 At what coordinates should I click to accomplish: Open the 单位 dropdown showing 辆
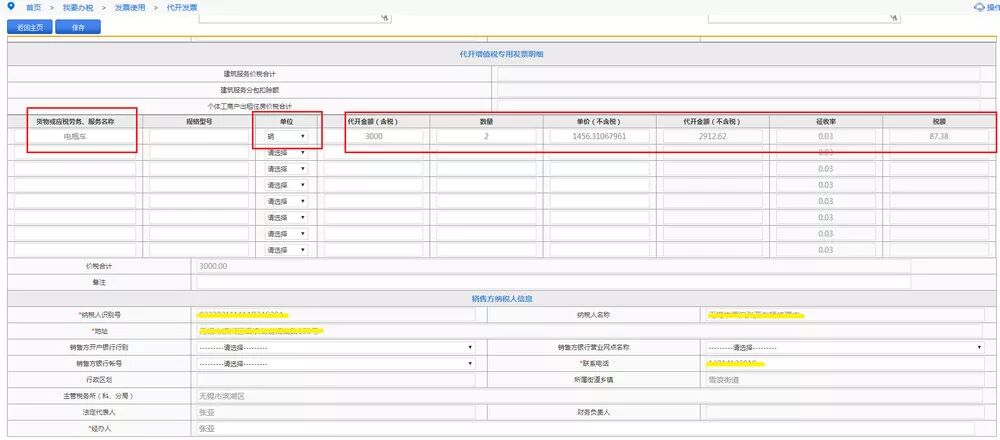tap(286, 136)
